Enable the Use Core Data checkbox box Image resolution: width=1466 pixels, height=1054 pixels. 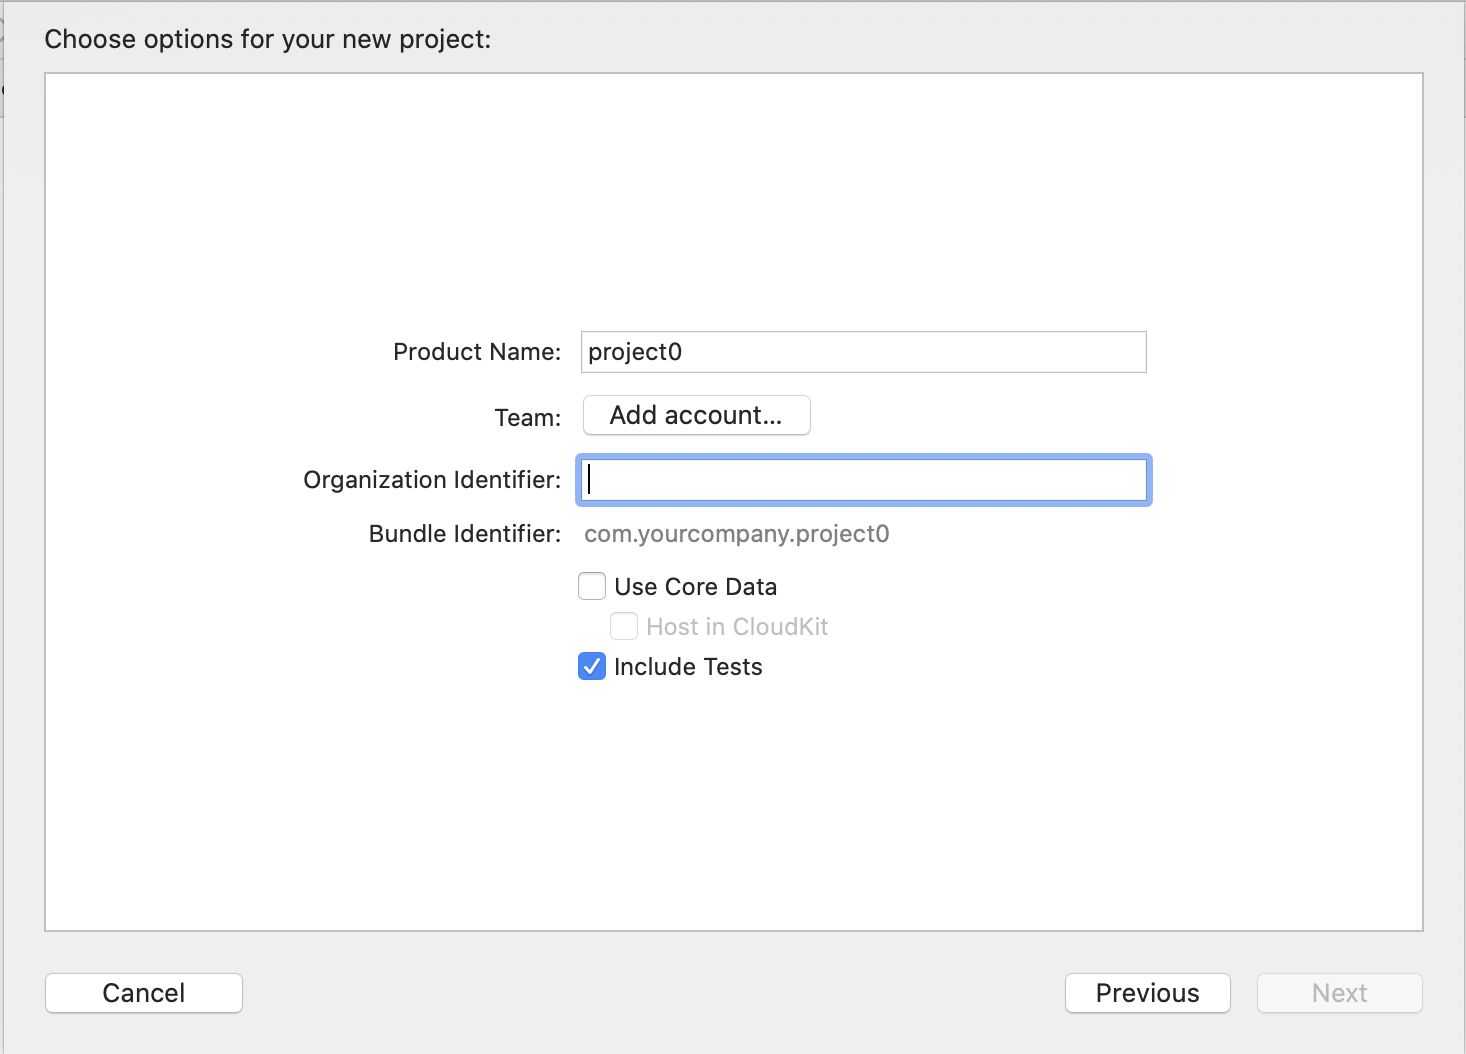point(592,586)
